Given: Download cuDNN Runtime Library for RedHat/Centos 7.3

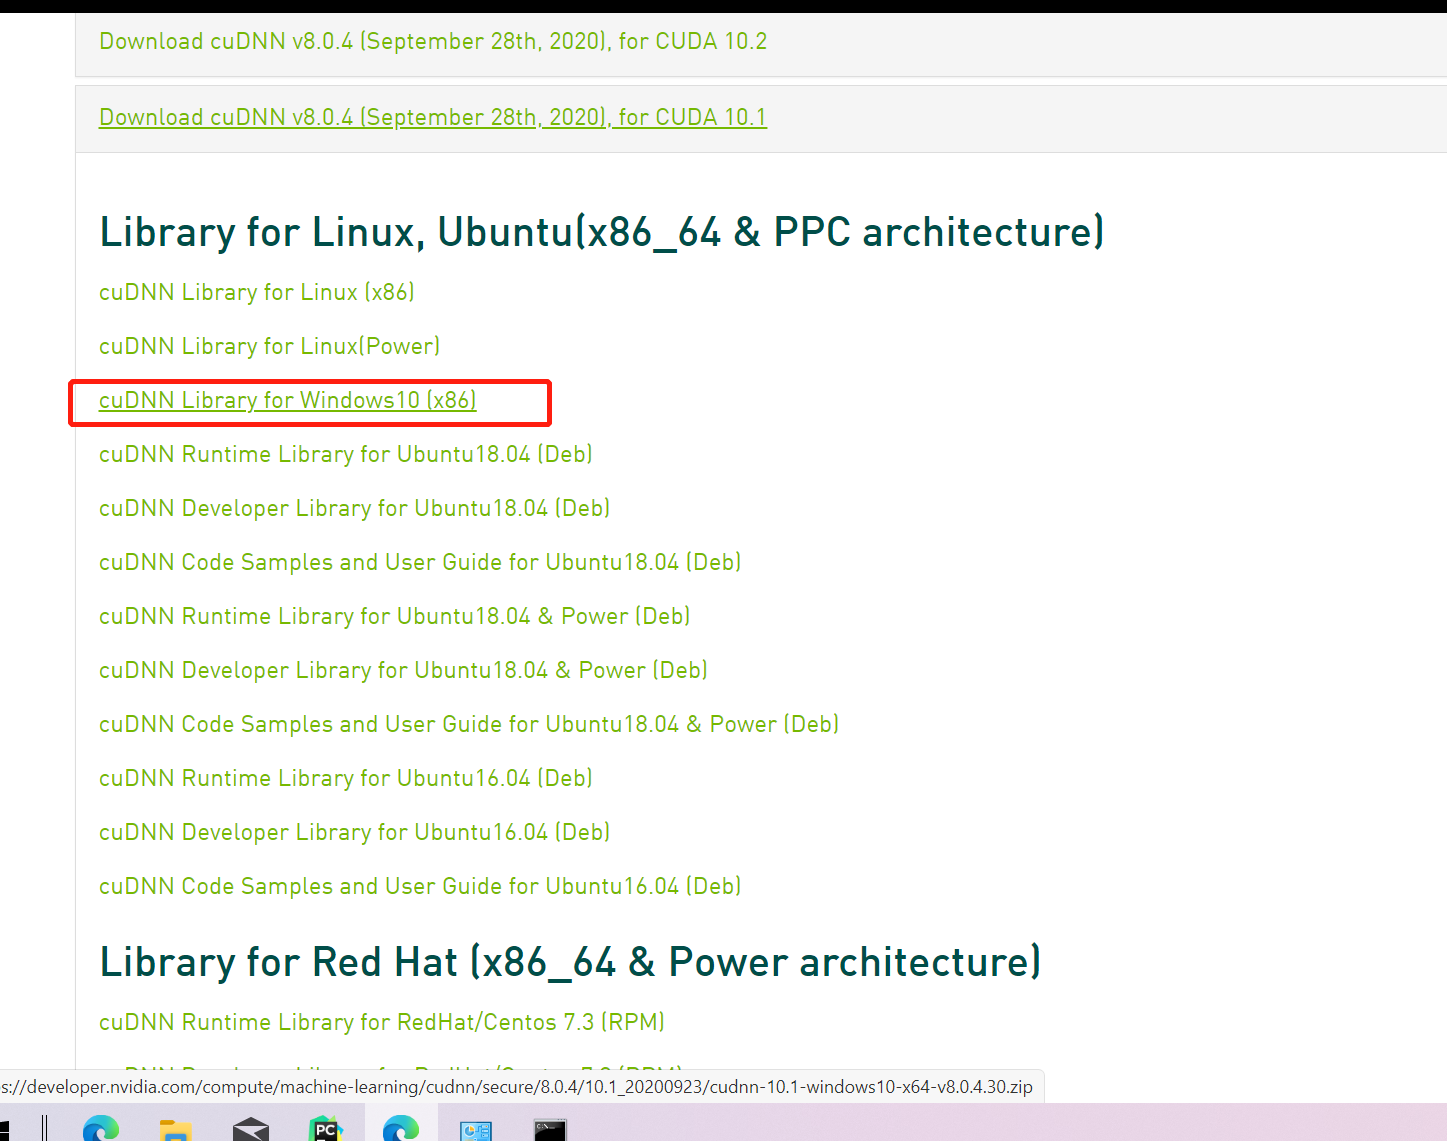Looking at the screenshot, I should pyautogui.click(x=382, y=1022).
